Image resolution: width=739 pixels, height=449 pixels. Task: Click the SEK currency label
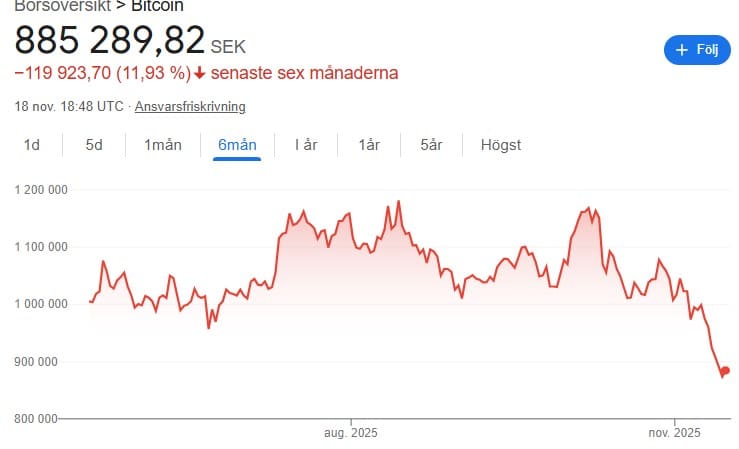228,46
